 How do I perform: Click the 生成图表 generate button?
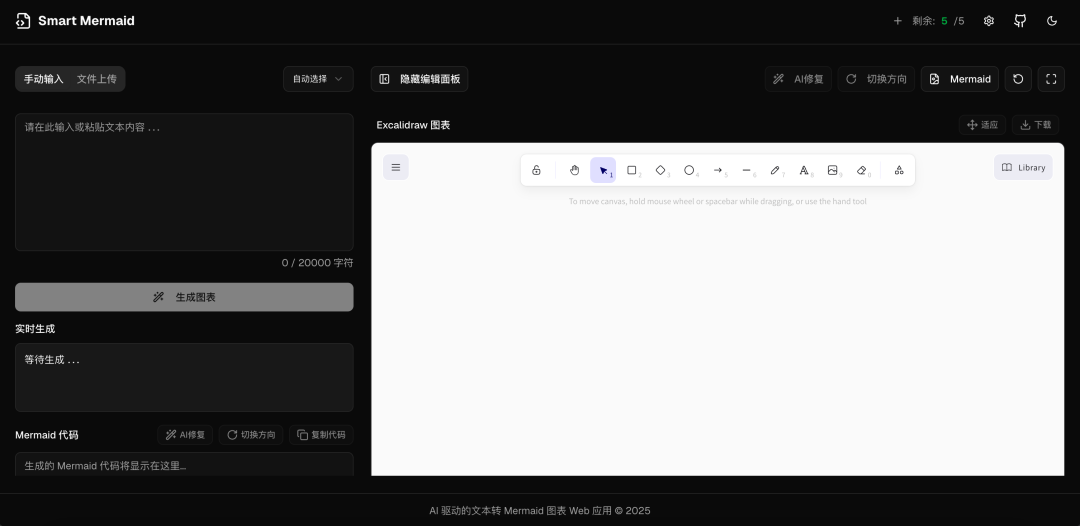[184, 297]
